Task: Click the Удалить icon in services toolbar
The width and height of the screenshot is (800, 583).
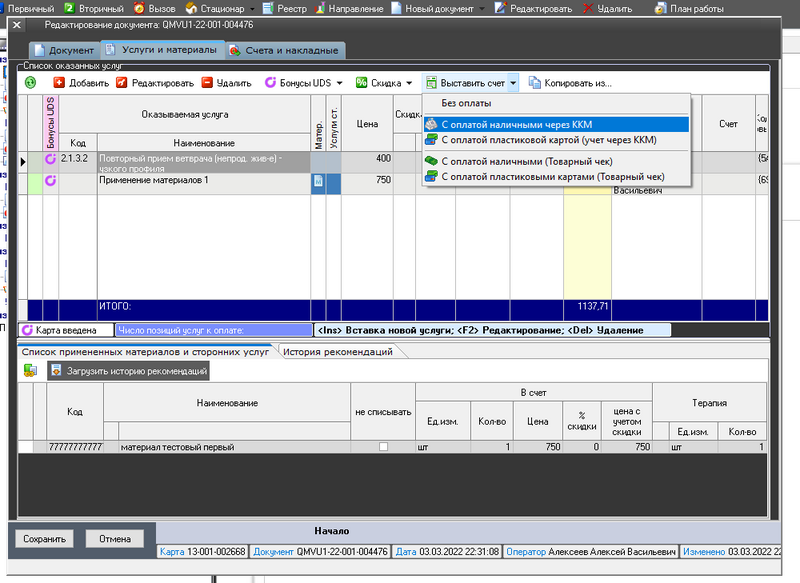Action: [207, 83]
